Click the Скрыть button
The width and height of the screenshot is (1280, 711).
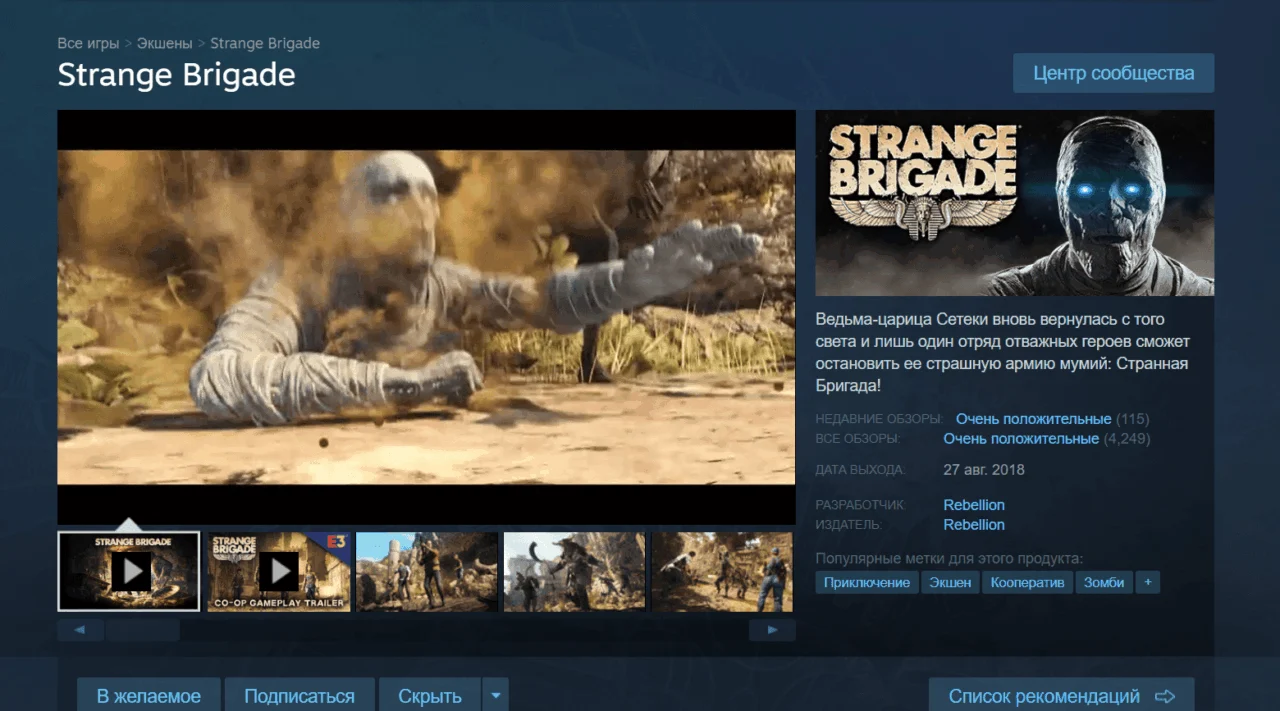click(x=430, y=696)
